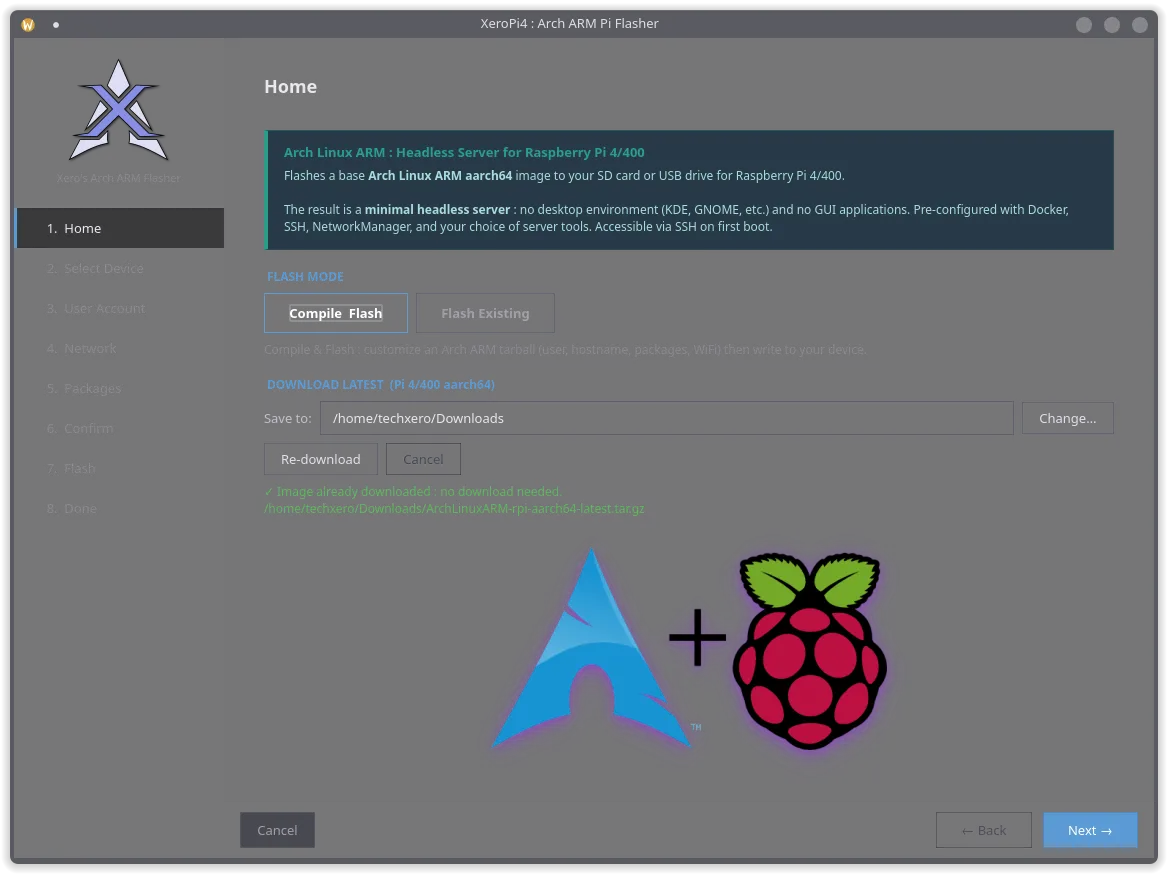
Task: Go to User Account step
Action: click(x=119, y=308)
